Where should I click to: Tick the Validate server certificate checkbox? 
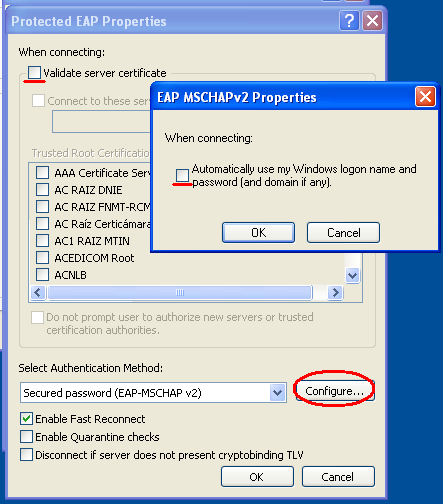click(x=34, y=72)
